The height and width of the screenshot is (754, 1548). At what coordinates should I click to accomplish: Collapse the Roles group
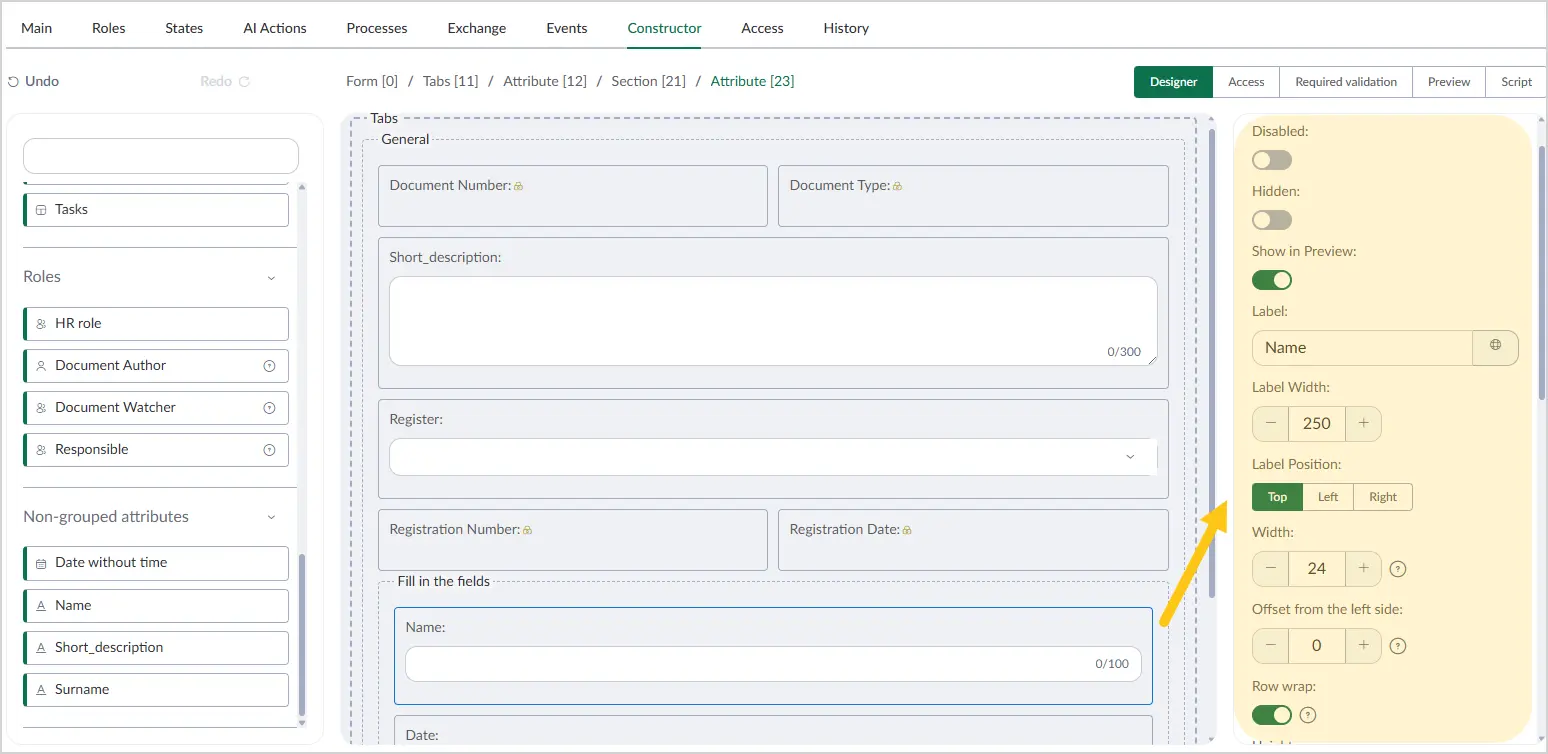tap(271, 277)
